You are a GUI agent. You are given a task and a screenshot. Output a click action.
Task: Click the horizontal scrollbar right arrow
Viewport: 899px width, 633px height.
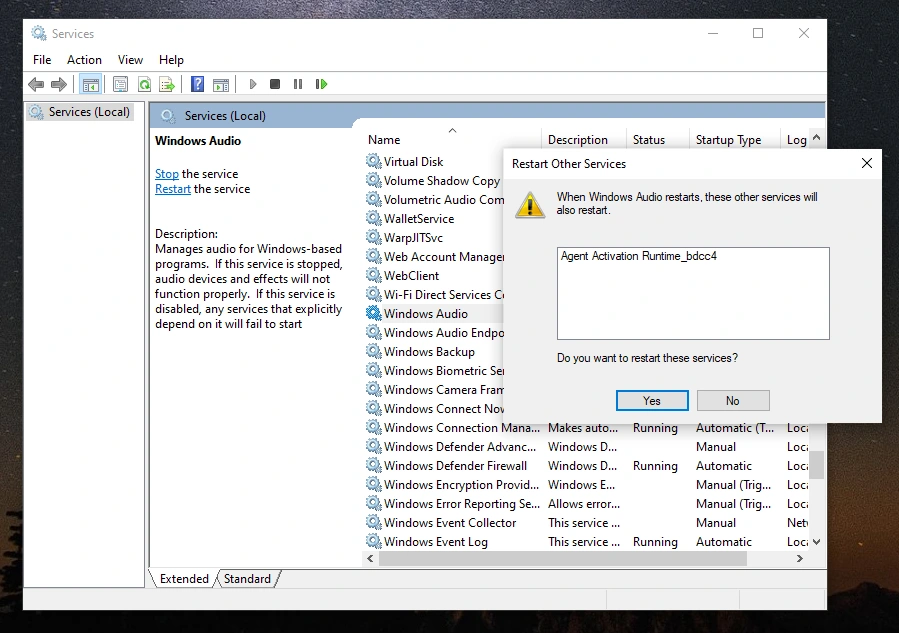point(800,558)
